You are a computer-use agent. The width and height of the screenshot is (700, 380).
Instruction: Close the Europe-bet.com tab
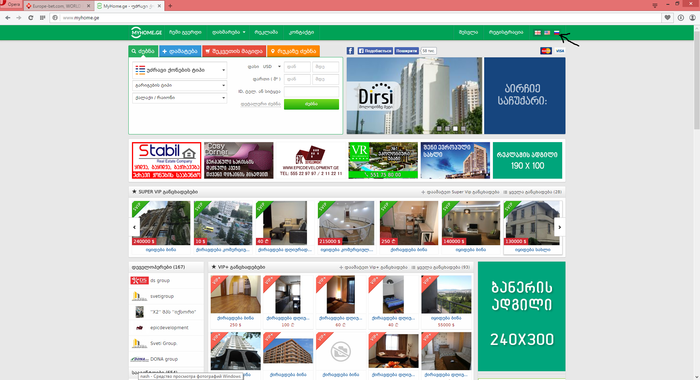88,6
